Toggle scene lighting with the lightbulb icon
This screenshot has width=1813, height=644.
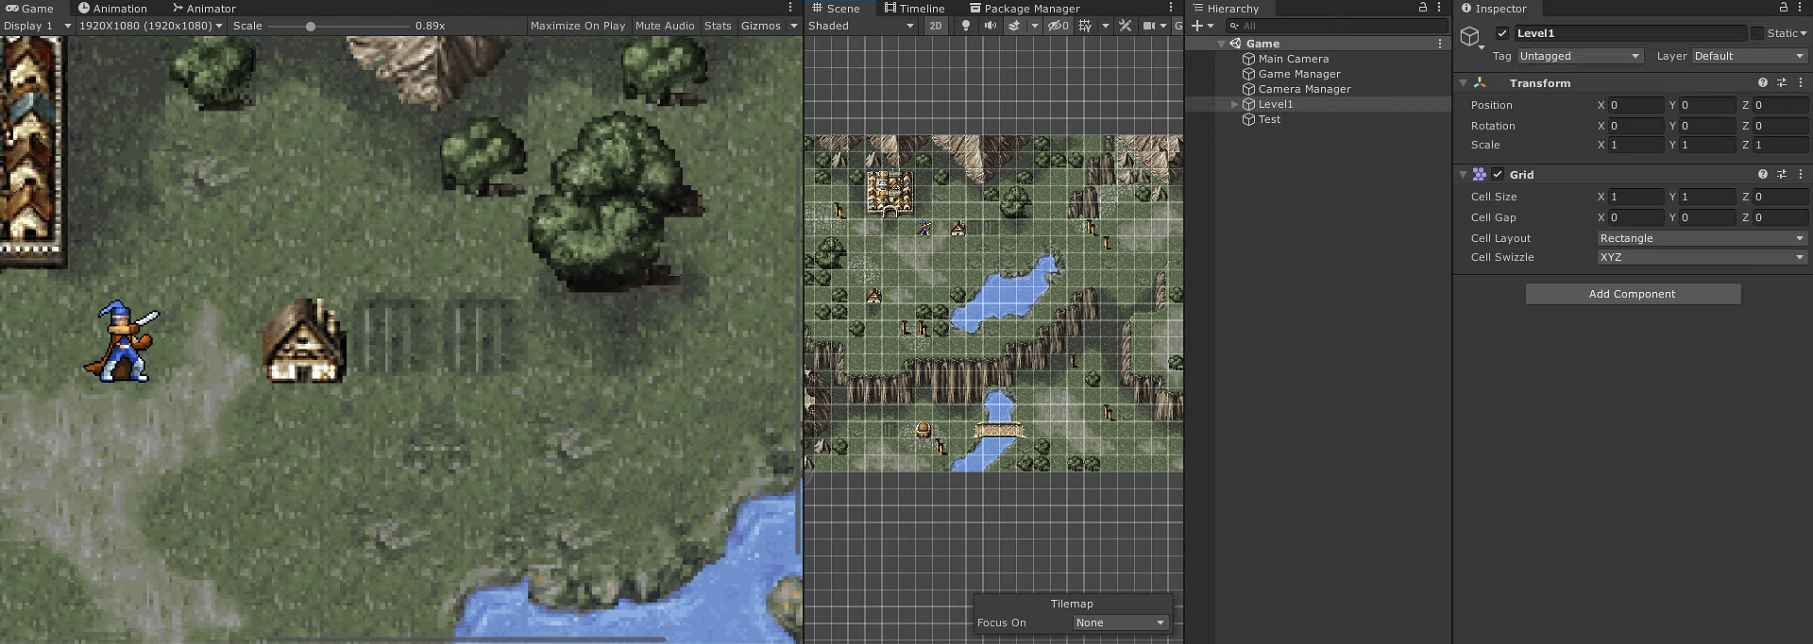(965, 26)
